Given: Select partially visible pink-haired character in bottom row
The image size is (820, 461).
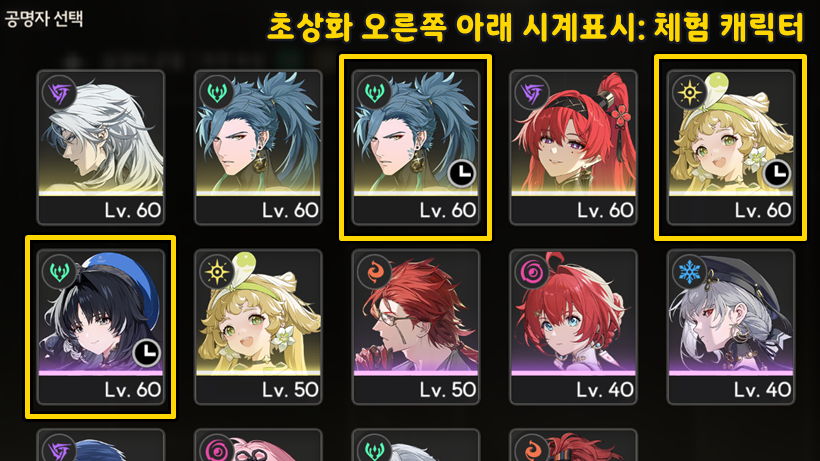Looking at the screenshot, I should [258, 445].
